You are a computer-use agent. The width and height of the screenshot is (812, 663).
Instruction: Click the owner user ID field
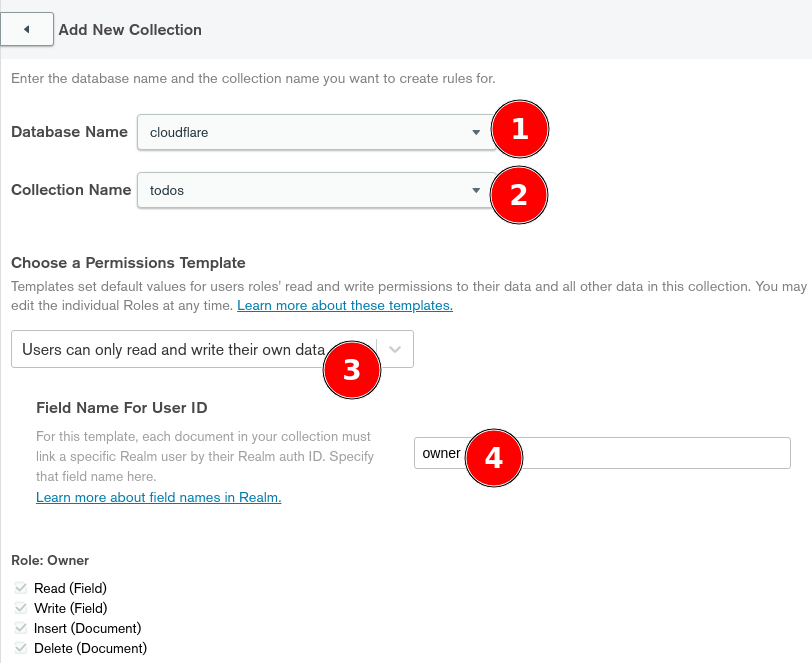click(602, 453)
